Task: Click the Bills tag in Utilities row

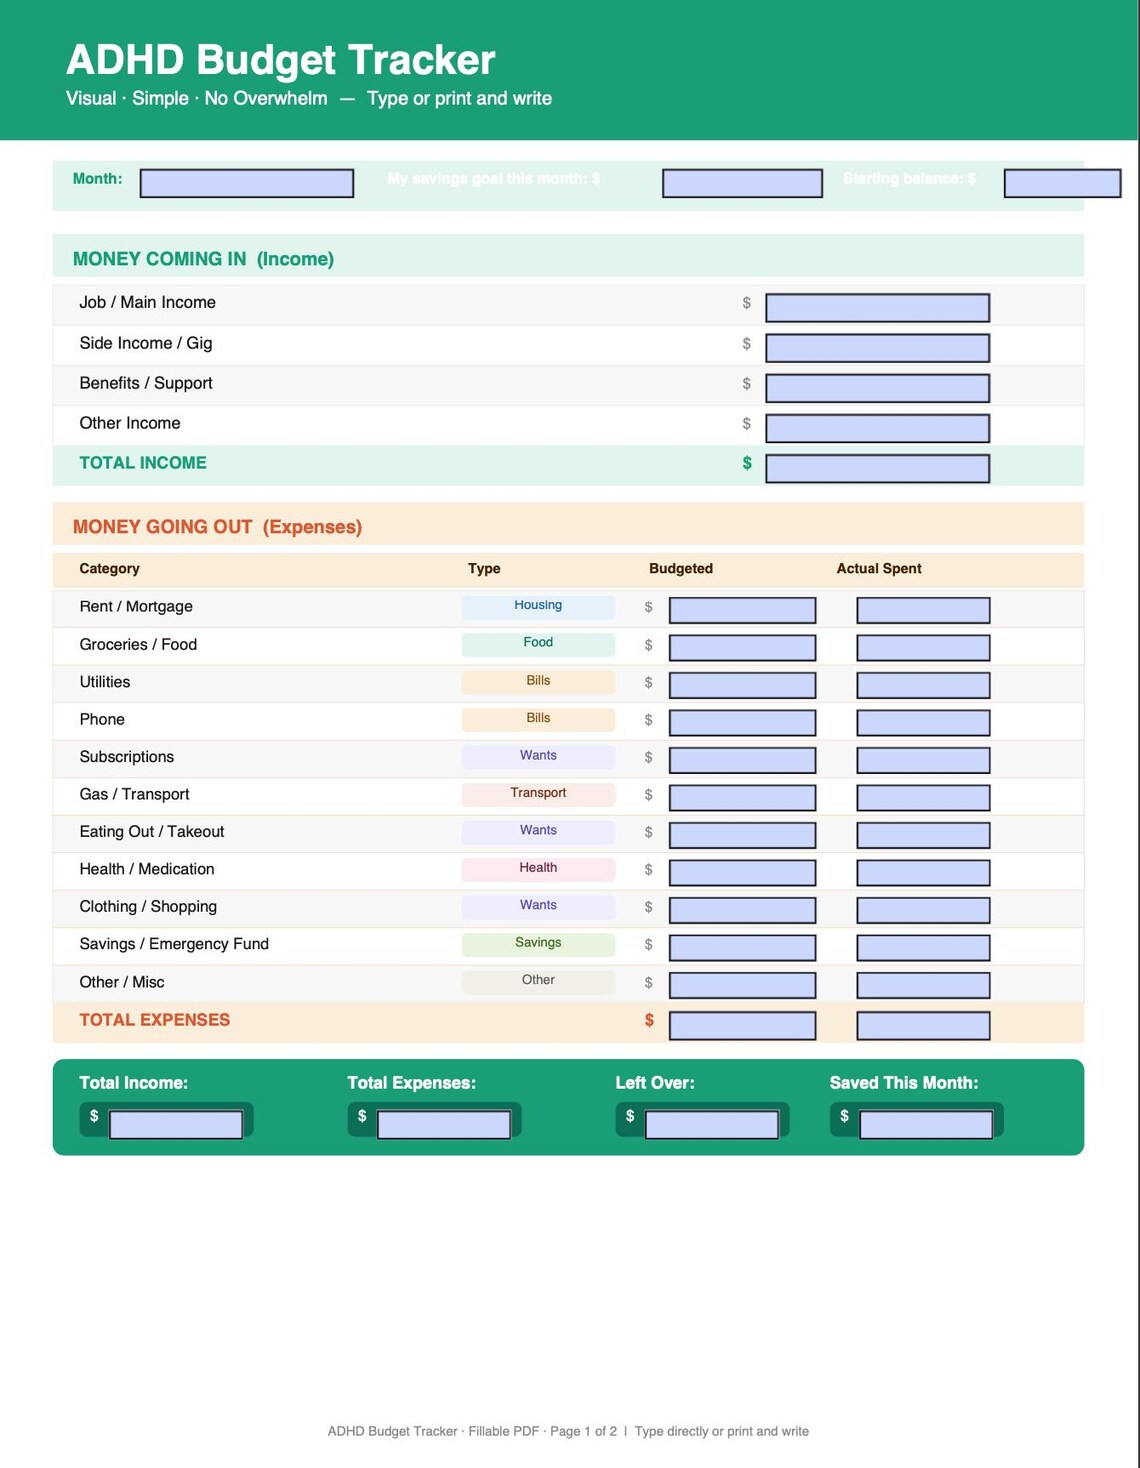Action: point(538,681)
